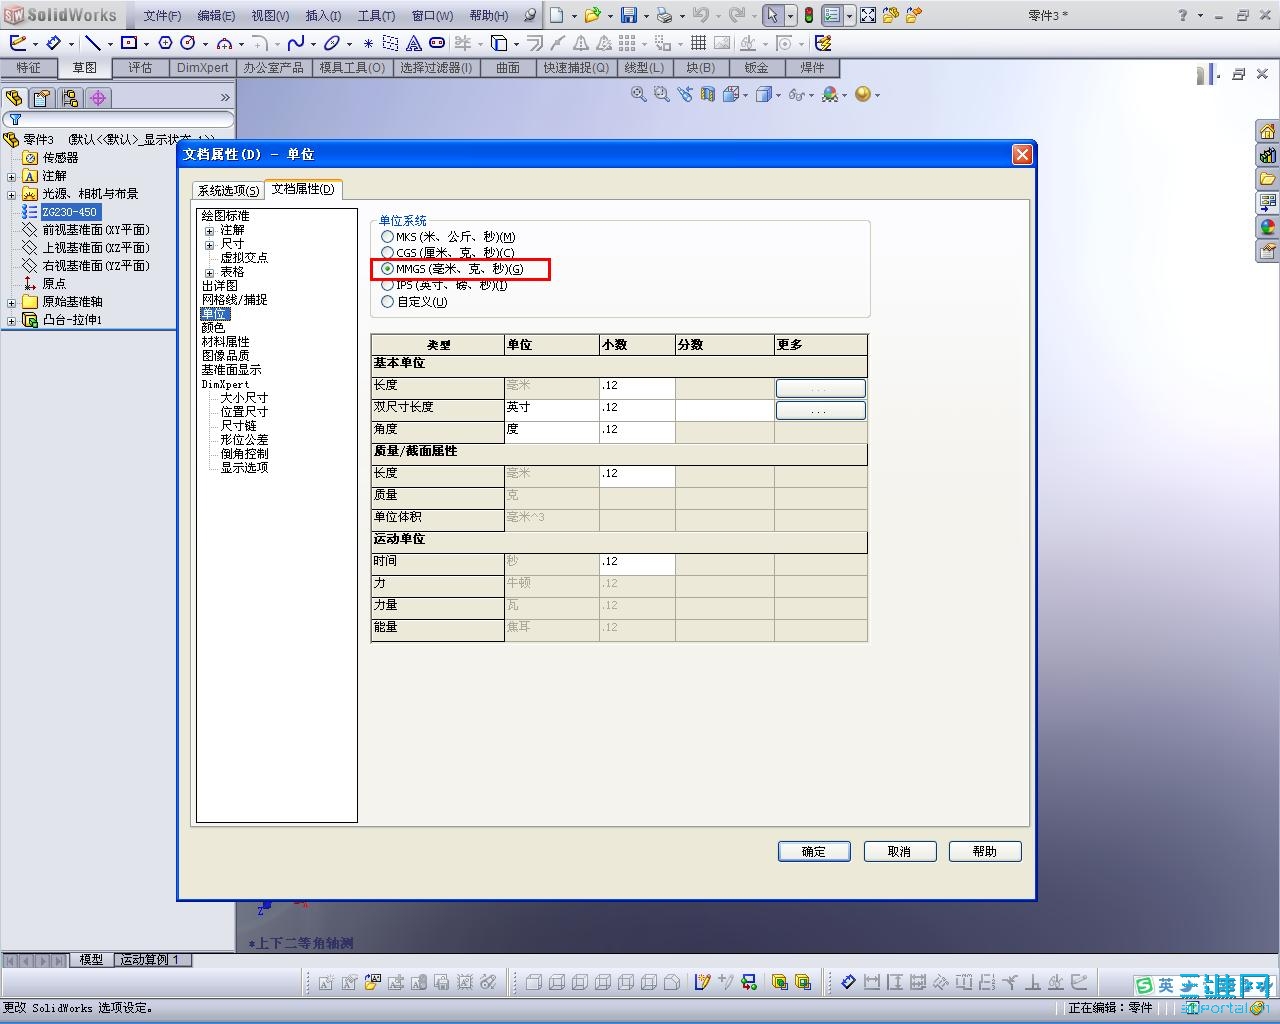Select IPS (英寸、磅、秒) unit system
1280x1024 pixels.
pyautogui.click(x=387, y=285)
